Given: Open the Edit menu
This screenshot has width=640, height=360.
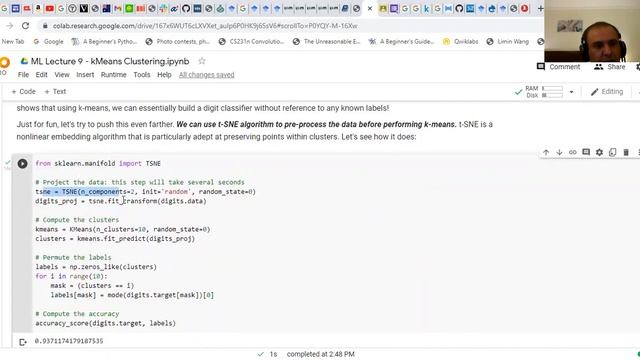Looking at the screenshot, I should click(x=41, y=75).
